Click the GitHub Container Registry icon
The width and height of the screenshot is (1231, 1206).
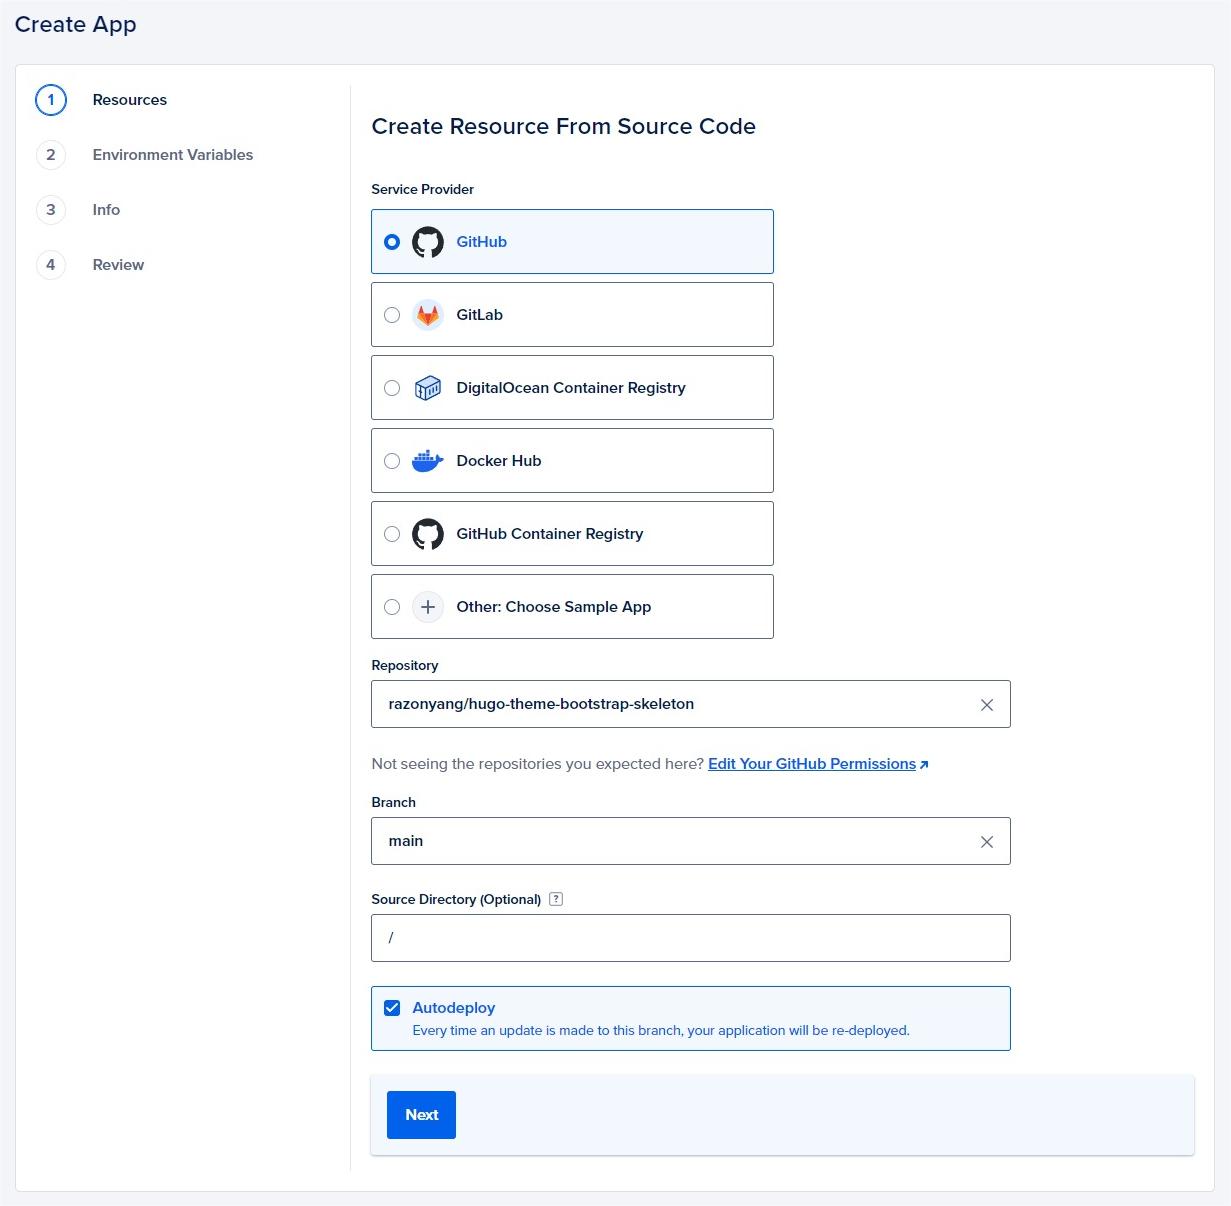coord(428,533)
